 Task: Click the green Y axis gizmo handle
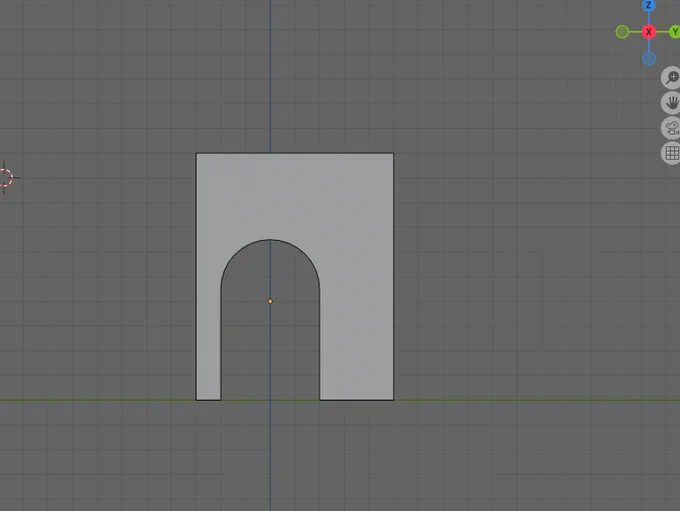pyautogui.click(x=675, y=32)
